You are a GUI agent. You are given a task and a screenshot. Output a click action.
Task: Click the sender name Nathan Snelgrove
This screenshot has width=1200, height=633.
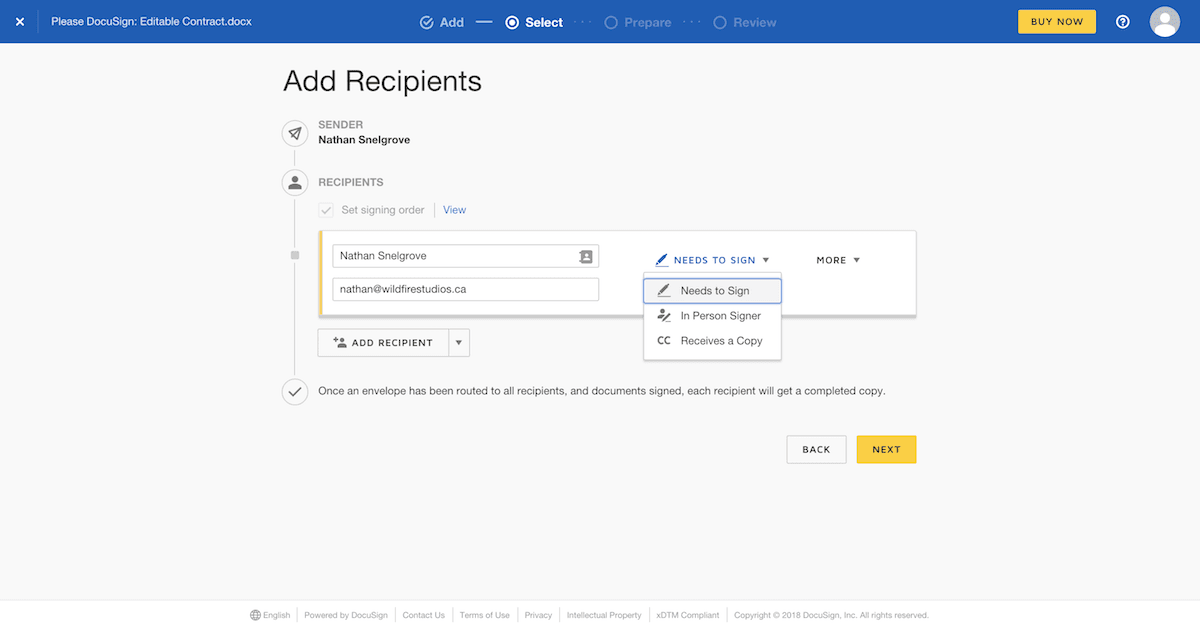(364, 140)
